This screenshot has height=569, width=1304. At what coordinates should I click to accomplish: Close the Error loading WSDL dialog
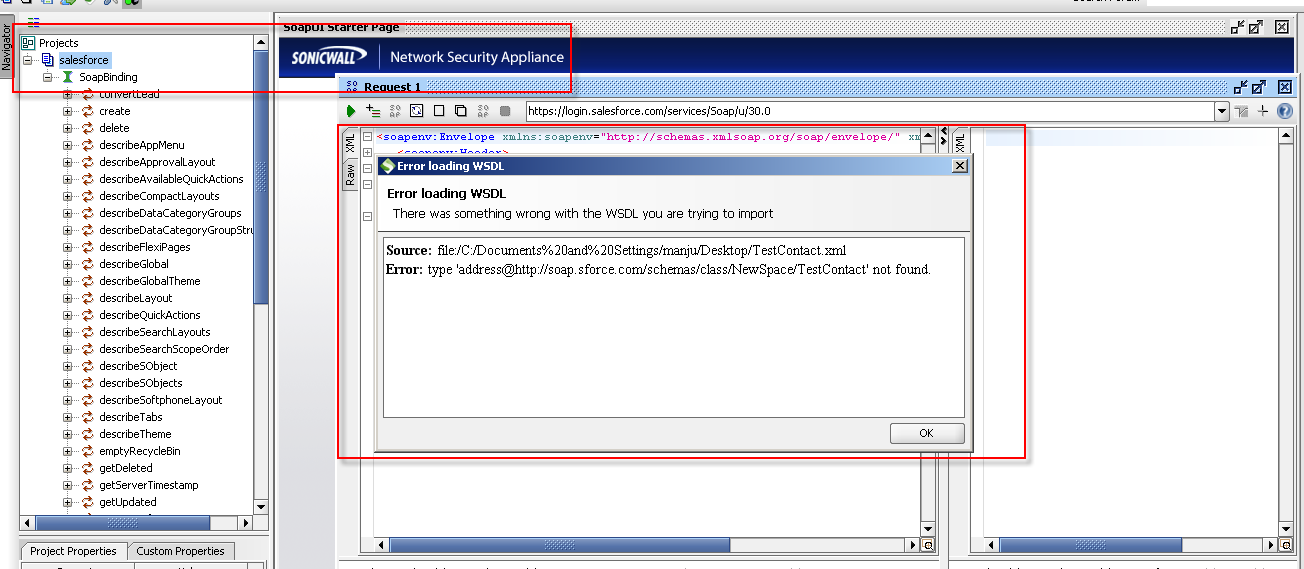(960, 166)
